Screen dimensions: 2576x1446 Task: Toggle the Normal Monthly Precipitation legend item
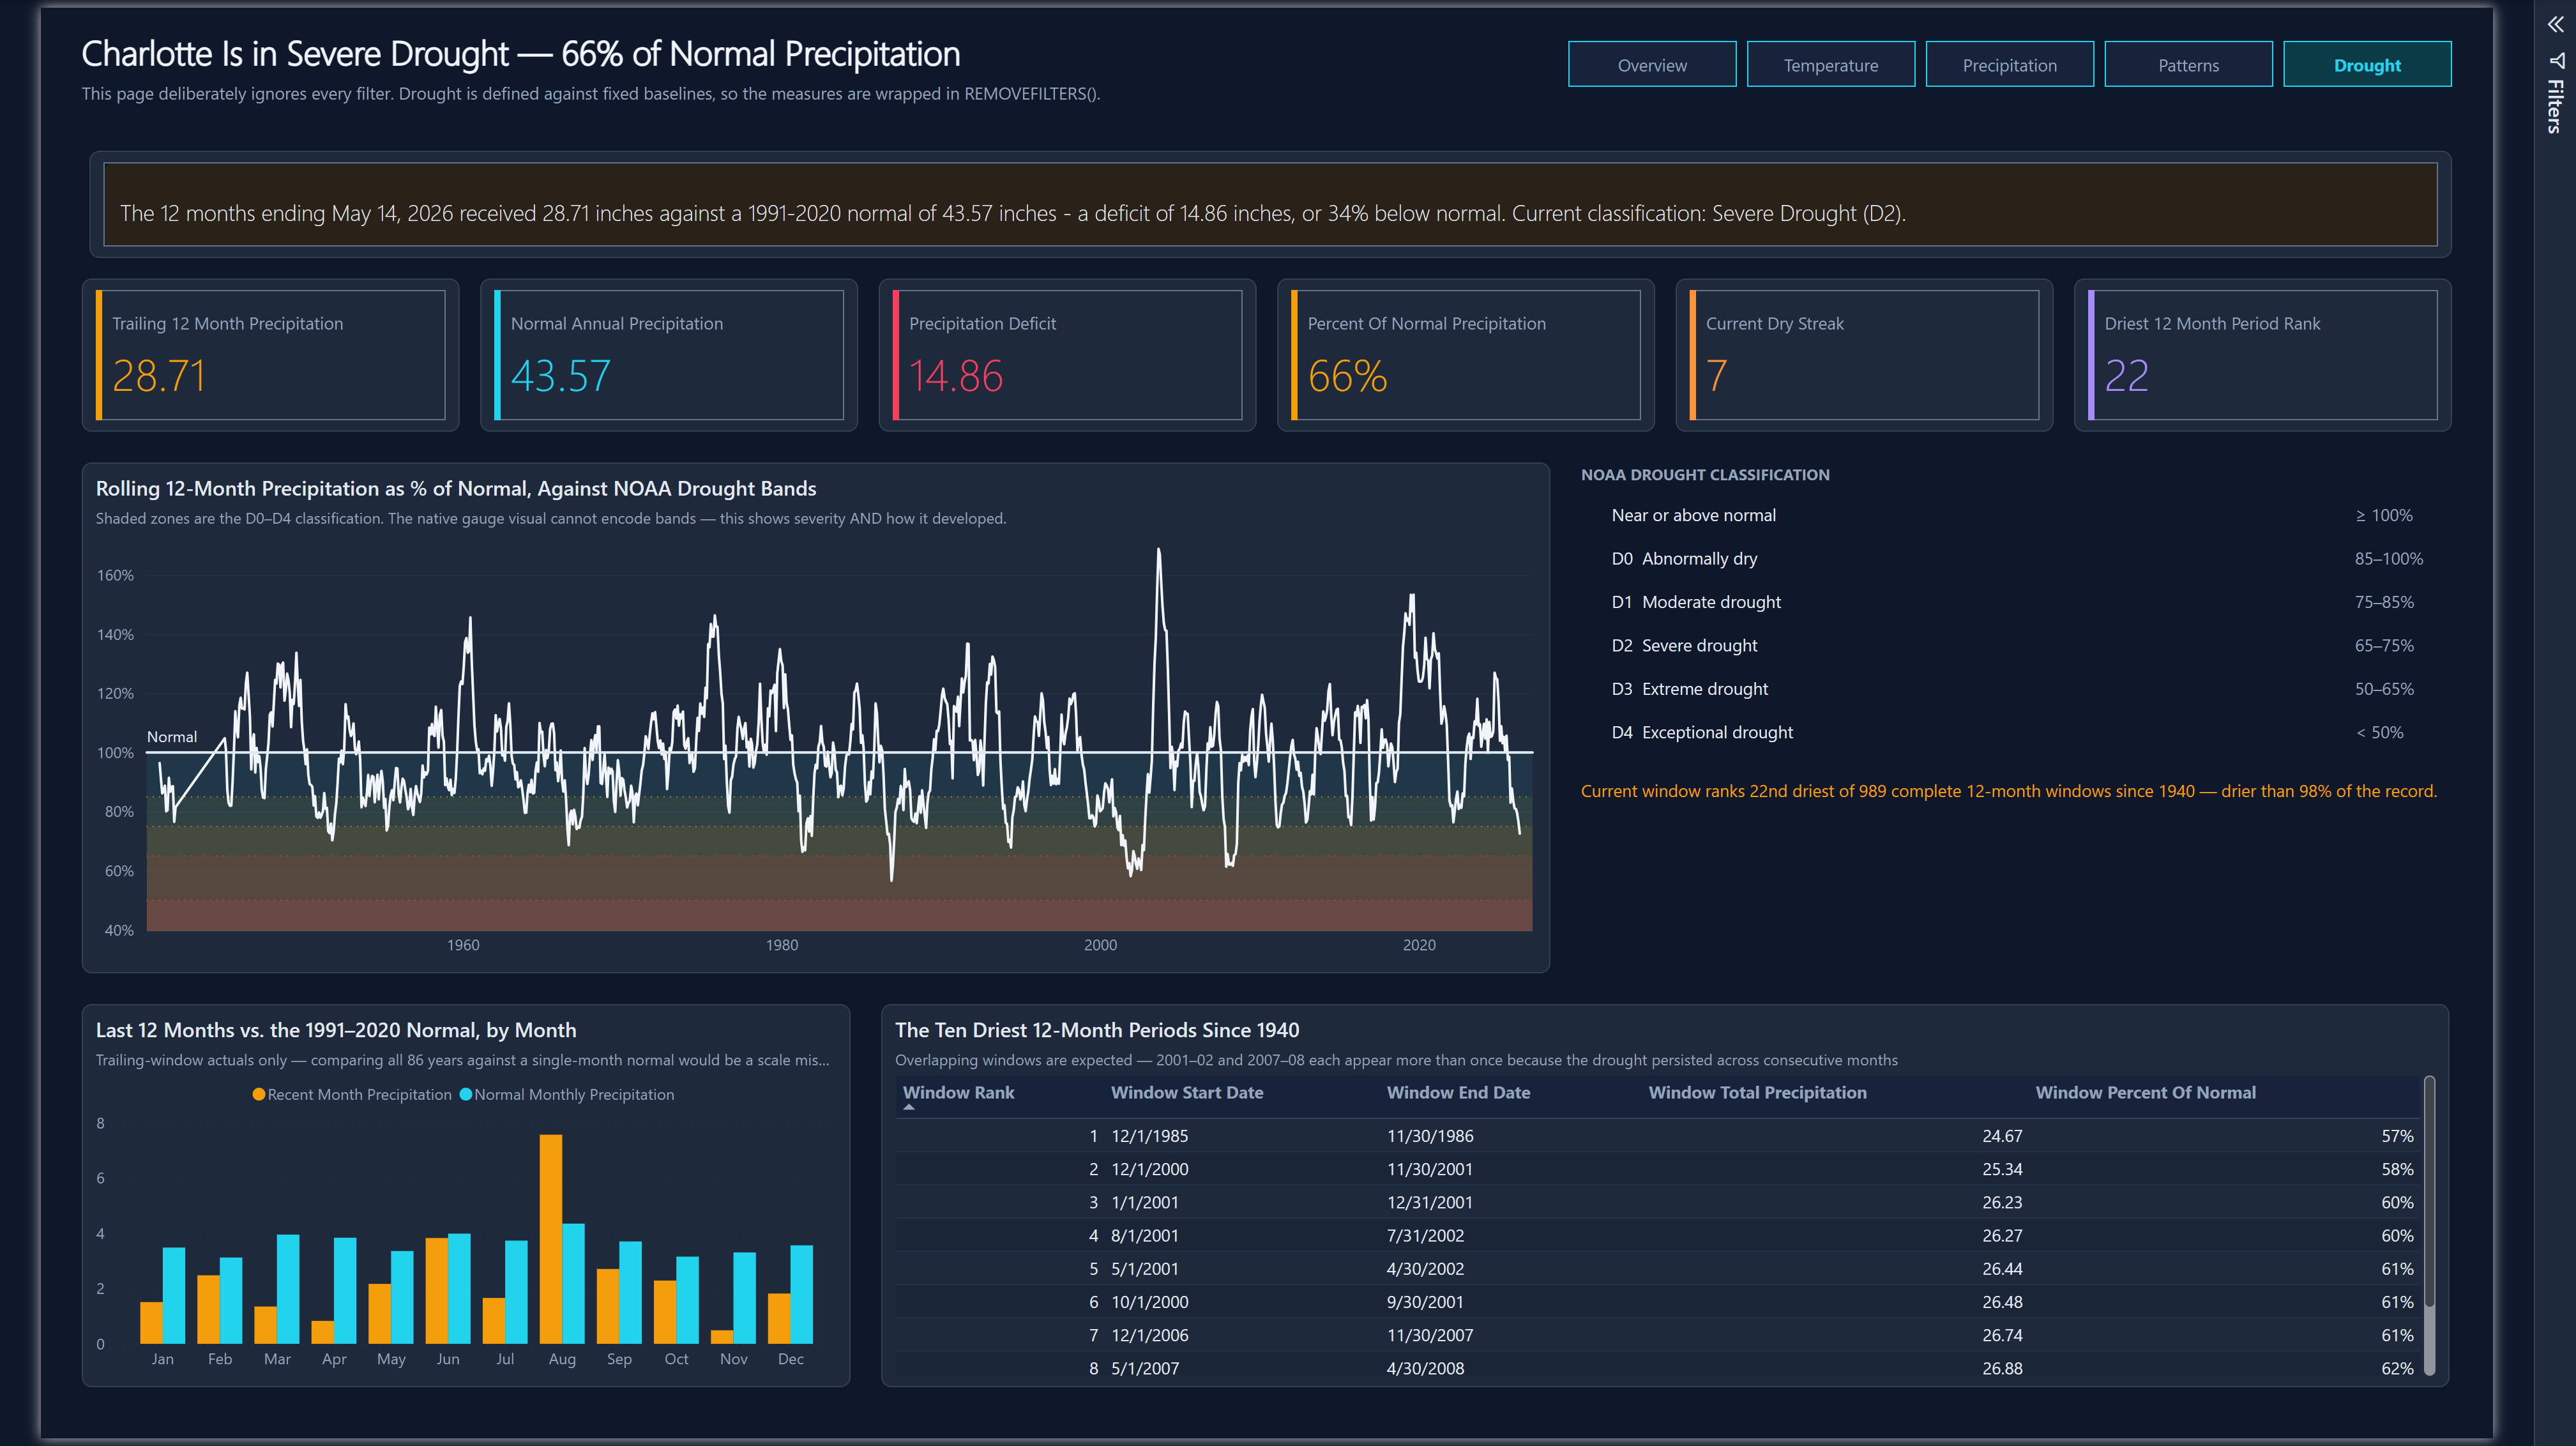566,1094
